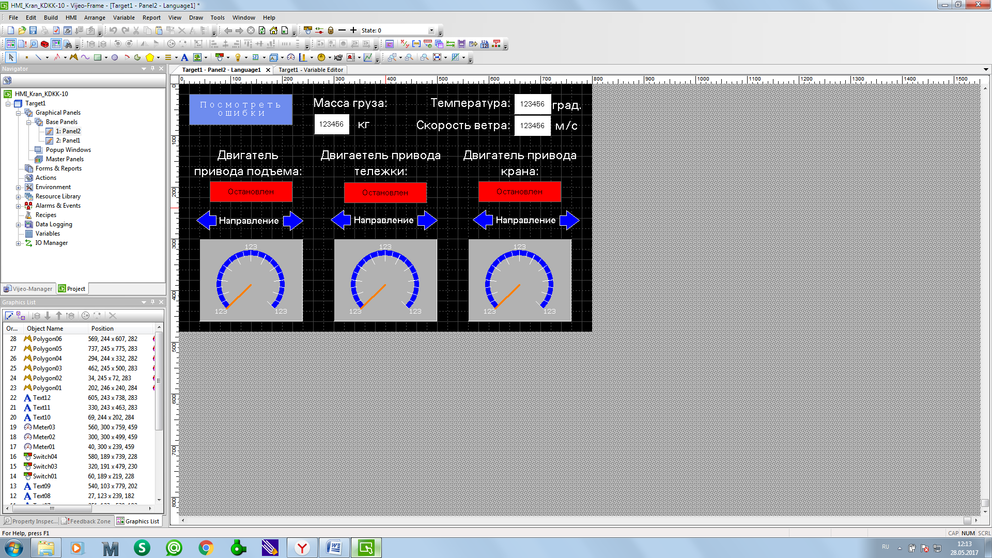Click left blue arrow under подъема motor
The height and width of the screenshot is (558, 992).
coord(206,220)
